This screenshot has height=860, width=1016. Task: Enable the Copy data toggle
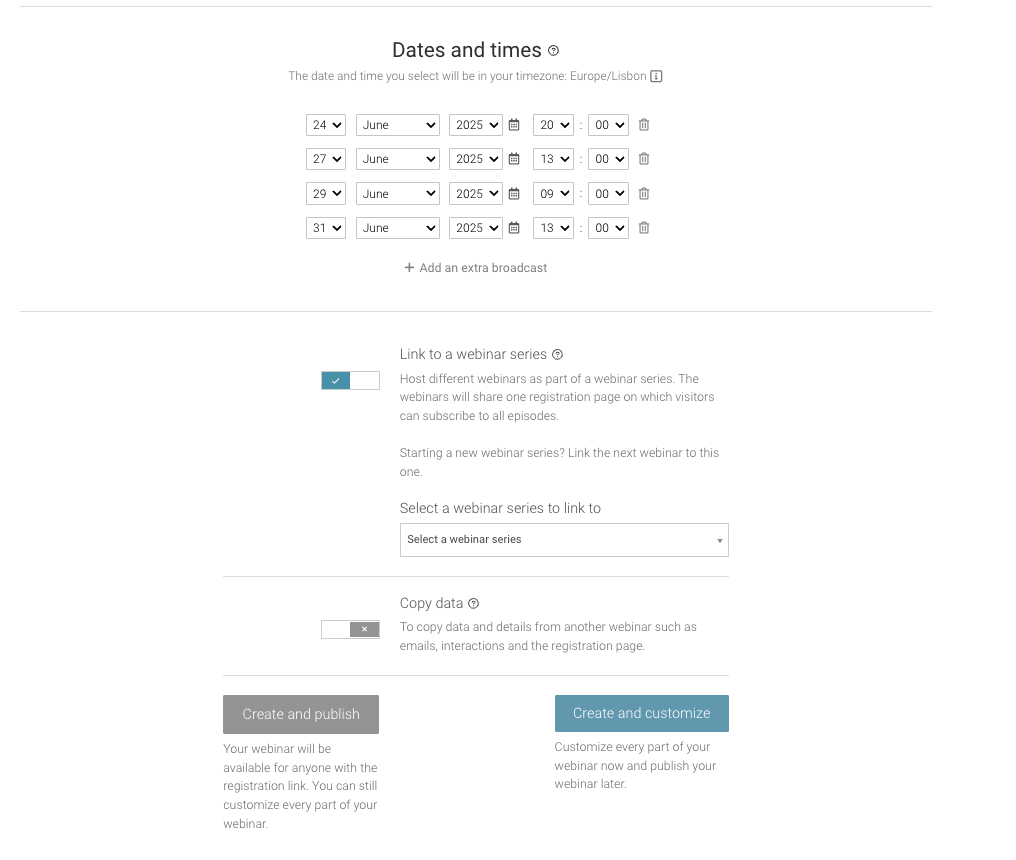coord(350,629)
